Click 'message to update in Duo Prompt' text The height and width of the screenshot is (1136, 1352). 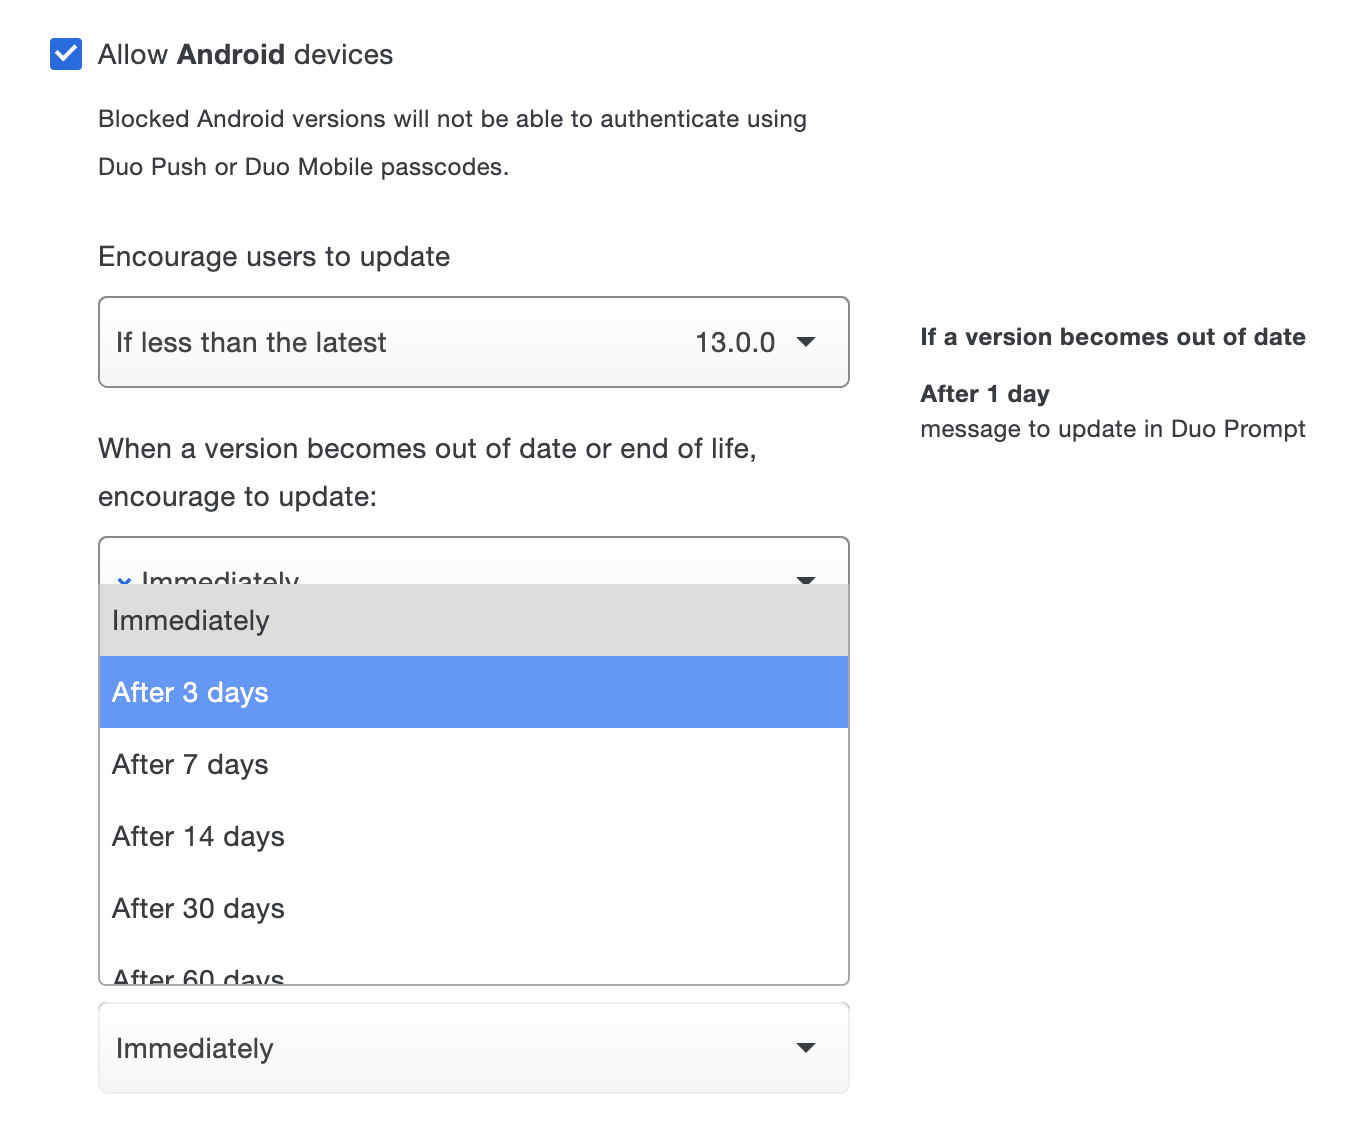pyautogui.click(x=1112, y=429)
